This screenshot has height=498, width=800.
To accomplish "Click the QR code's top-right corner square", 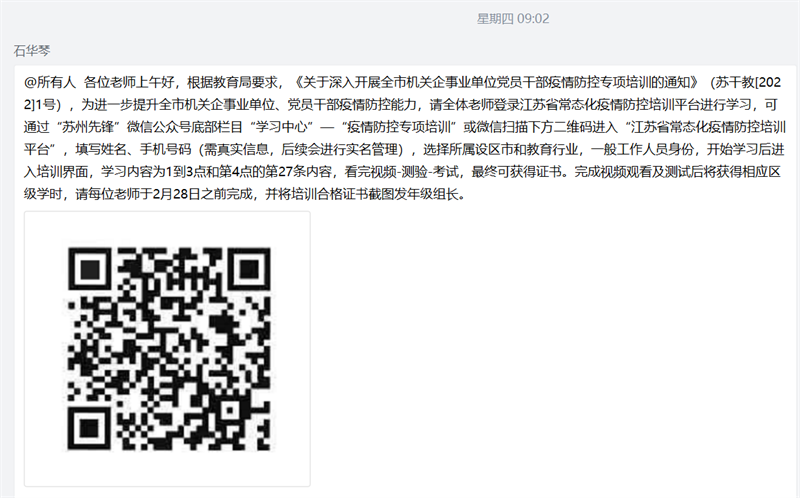I will (248, 269).
